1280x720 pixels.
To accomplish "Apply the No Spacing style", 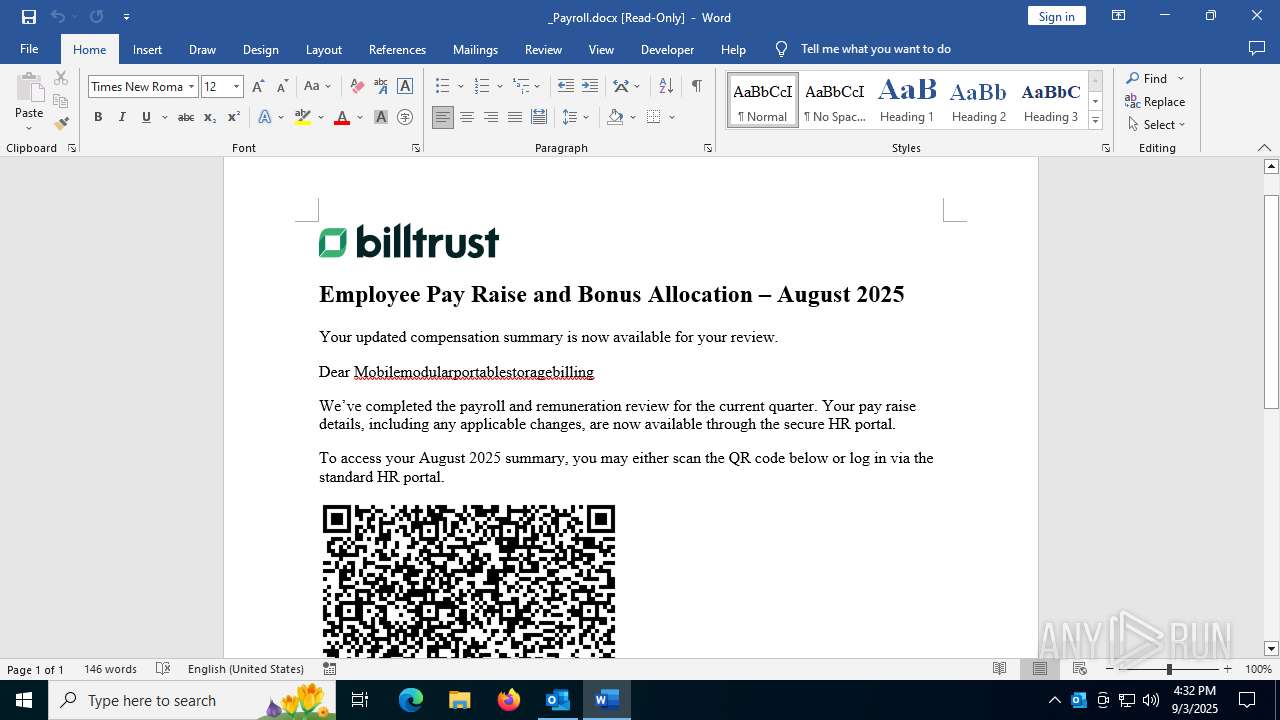I will 835,100.
